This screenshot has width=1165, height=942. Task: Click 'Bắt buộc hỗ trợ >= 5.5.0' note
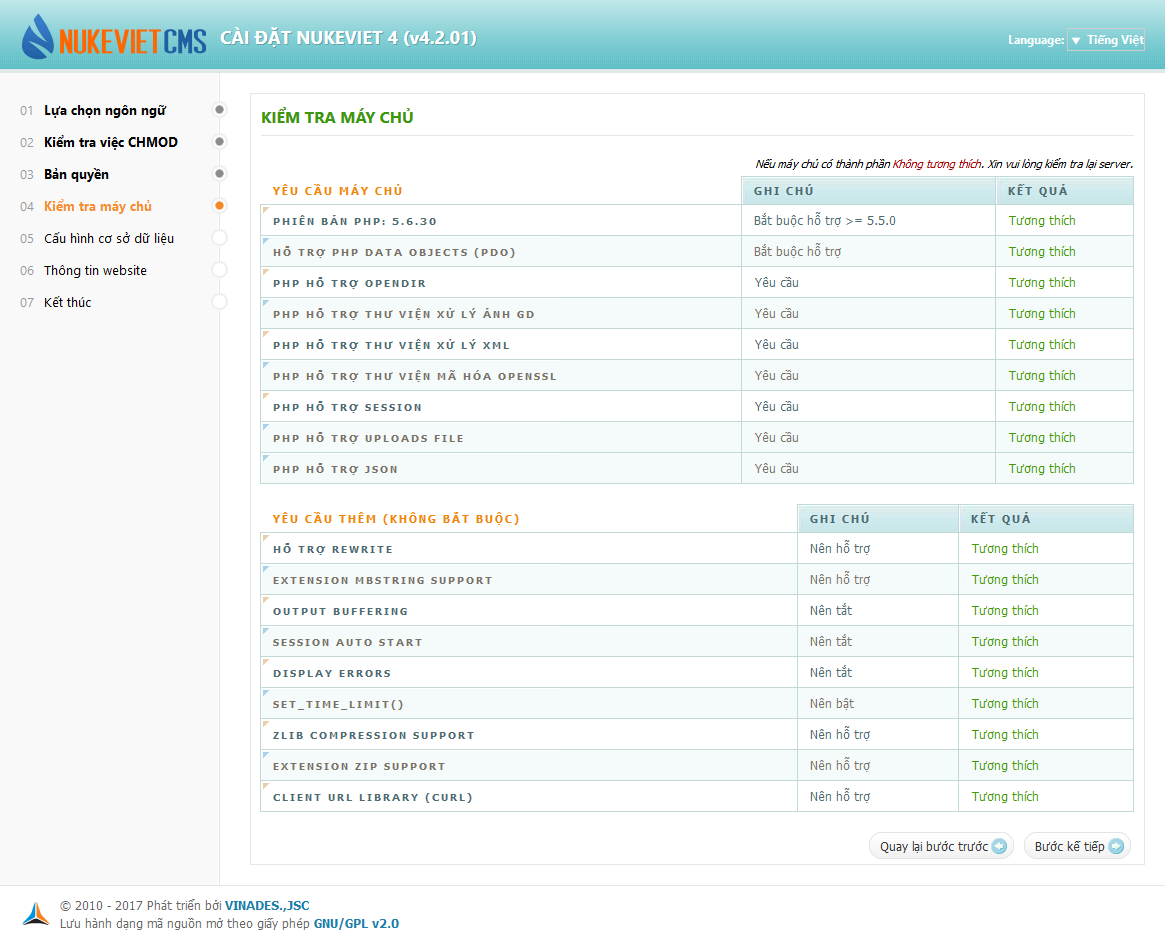click(x=825, y=221)
